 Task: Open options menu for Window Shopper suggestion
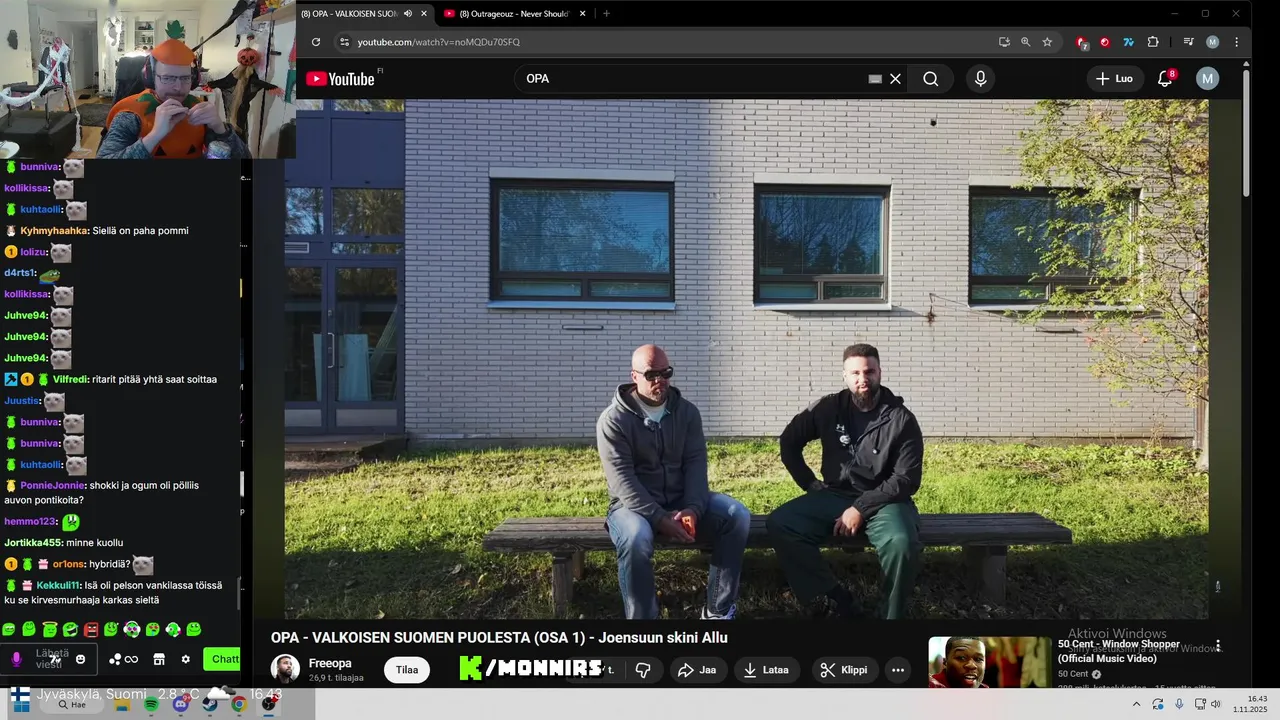pos(1218,646)
